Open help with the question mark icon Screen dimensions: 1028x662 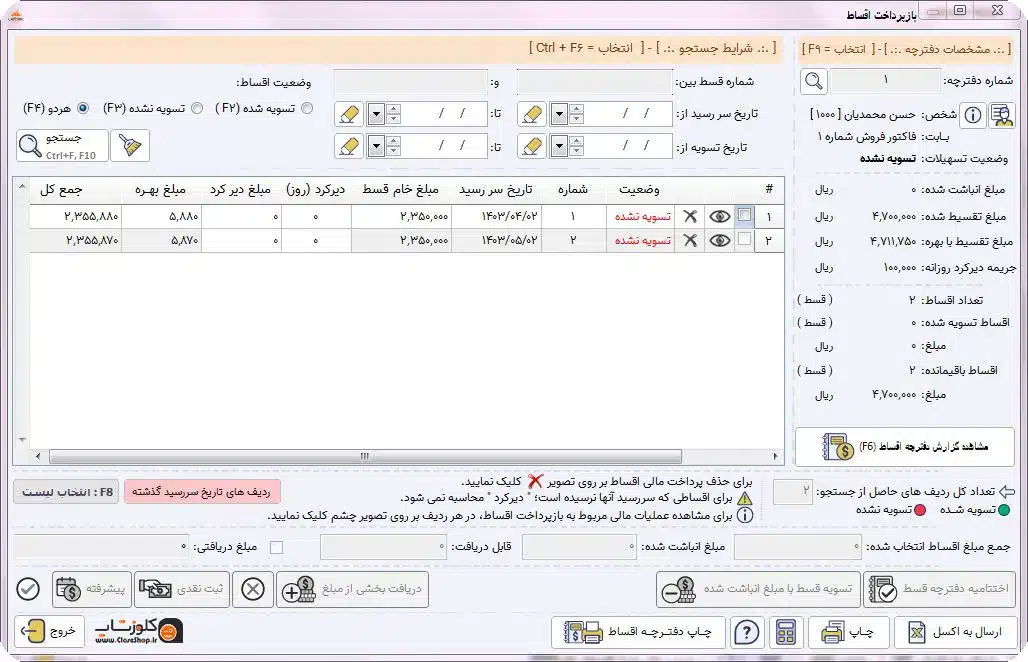[x=746, y=632]
